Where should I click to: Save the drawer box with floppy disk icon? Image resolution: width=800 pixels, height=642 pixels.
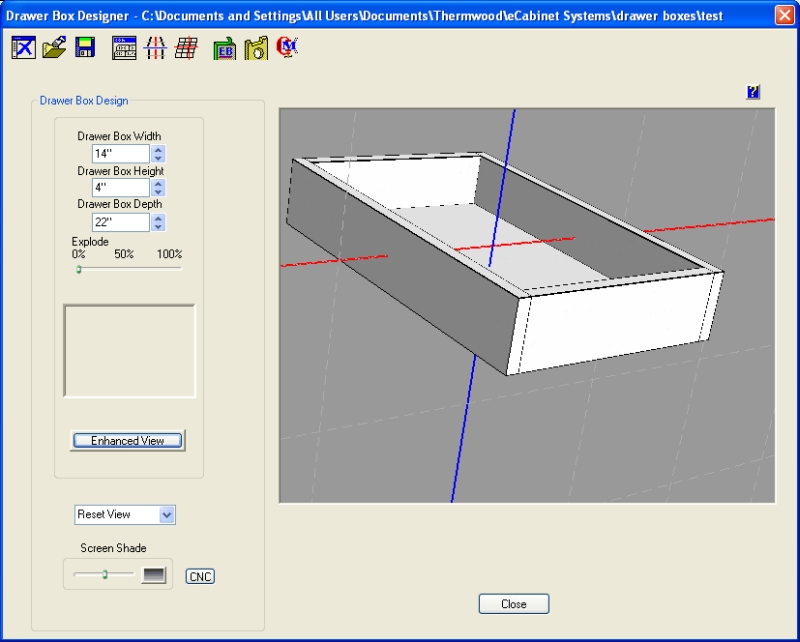click(x=85, y=47)
